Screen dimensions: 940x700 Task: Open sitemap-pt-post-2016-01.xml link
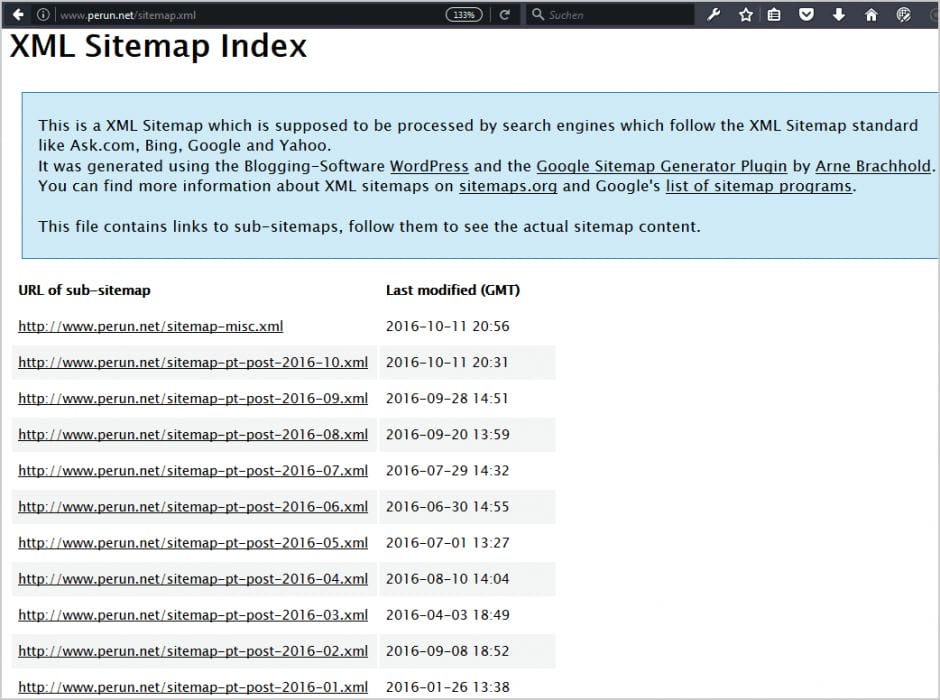(193, 687)
